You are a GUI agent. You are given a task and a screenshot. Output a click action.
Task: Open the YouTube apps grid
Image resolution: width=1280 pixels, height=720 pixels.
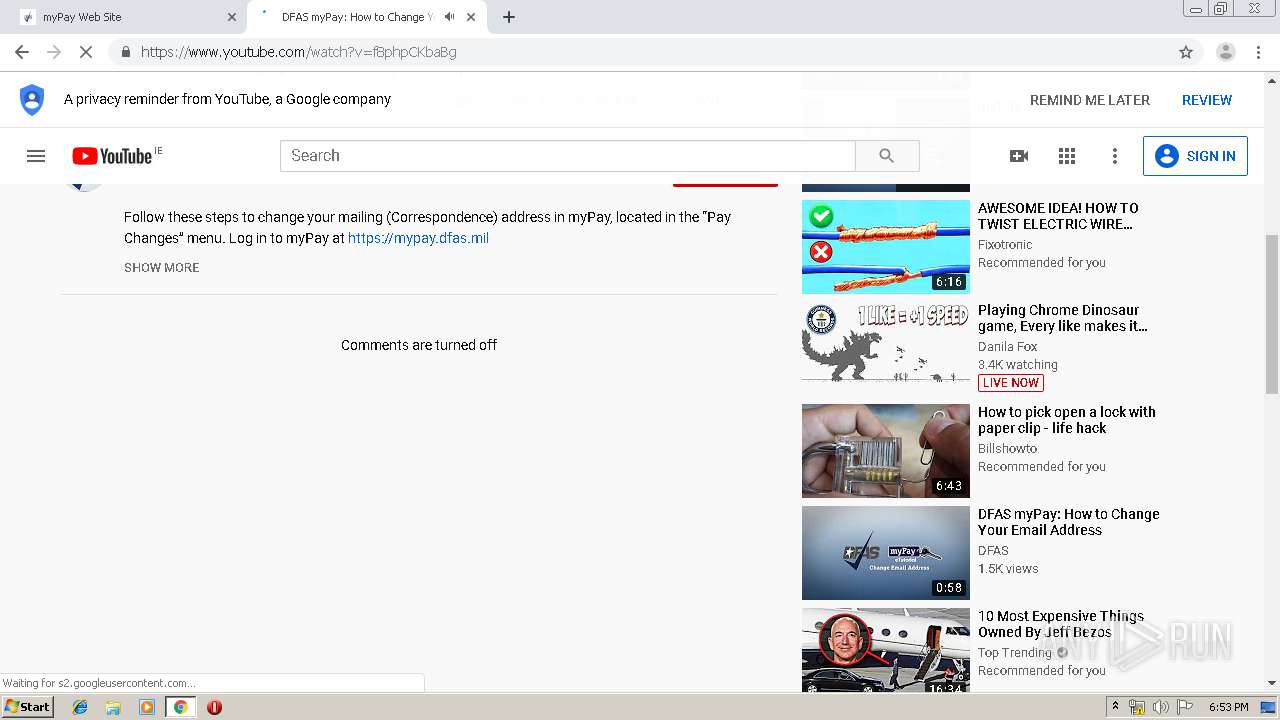coord(1067,156)
